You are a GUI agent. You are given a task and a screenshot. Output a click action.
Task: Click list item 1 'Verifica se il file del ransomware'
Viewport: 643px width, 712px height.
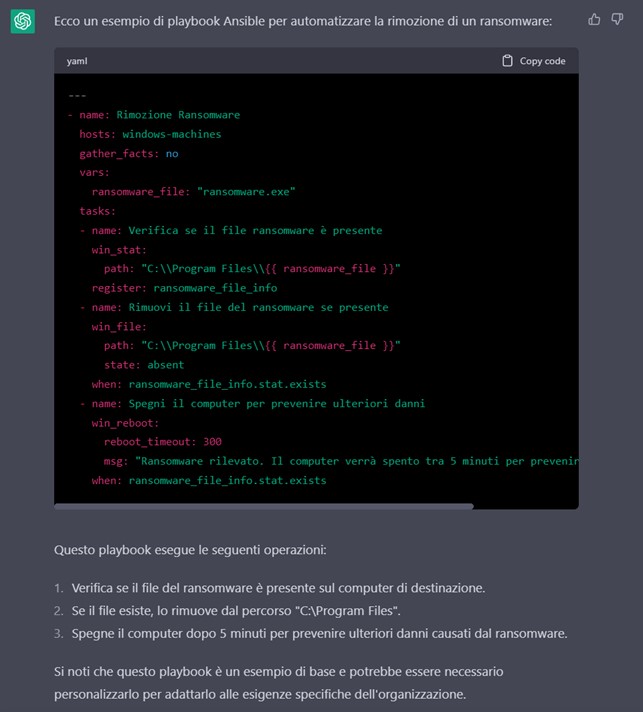click(x=278, y=588)
